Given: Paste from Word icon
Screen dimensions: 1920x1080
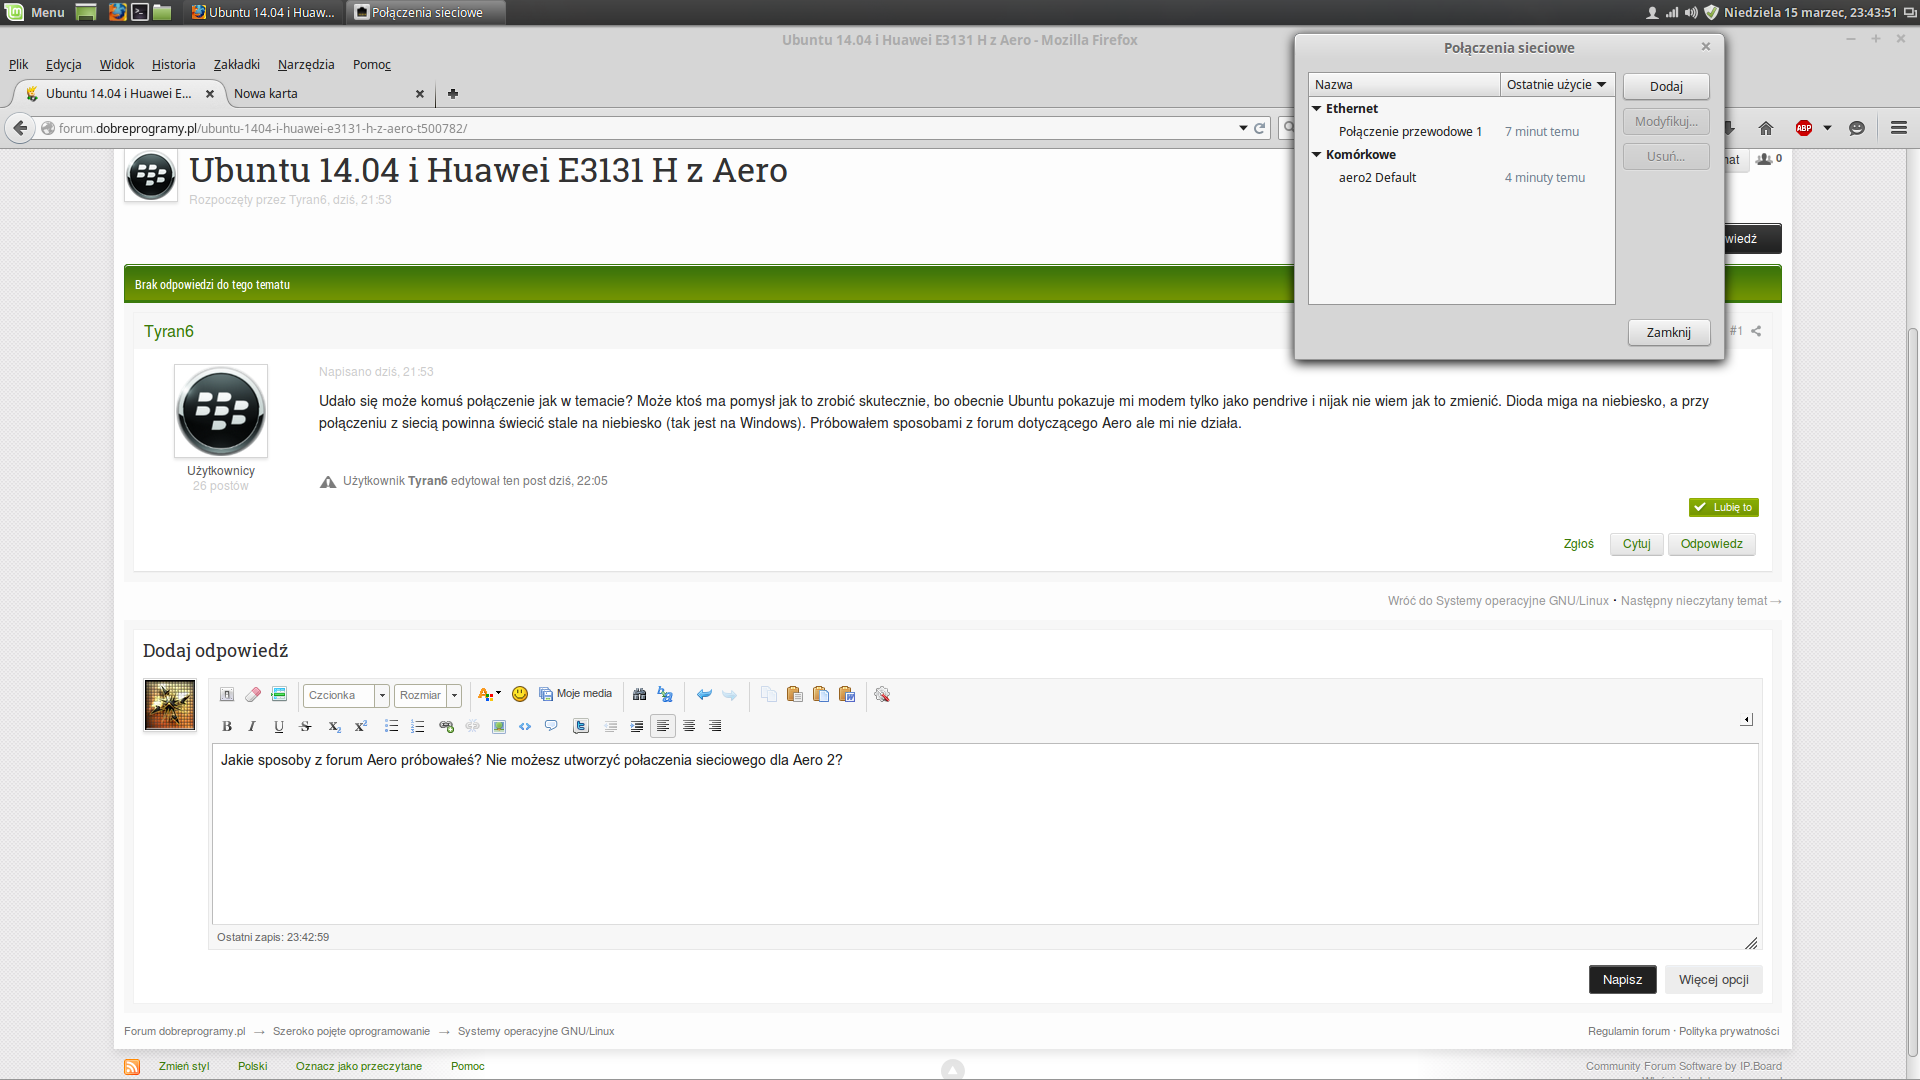Looking at the screenshot, I should coord(847,695).
